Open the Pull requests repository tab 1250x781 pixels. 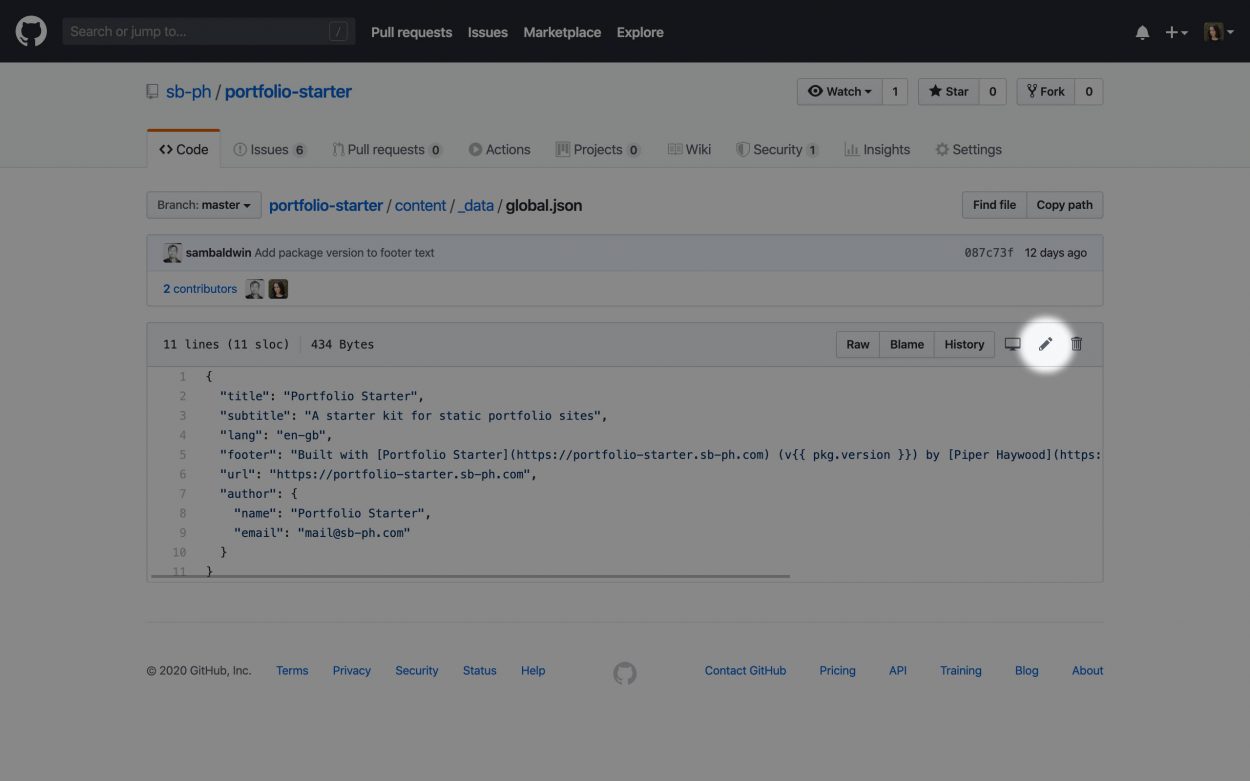click(x=387, y=149)
